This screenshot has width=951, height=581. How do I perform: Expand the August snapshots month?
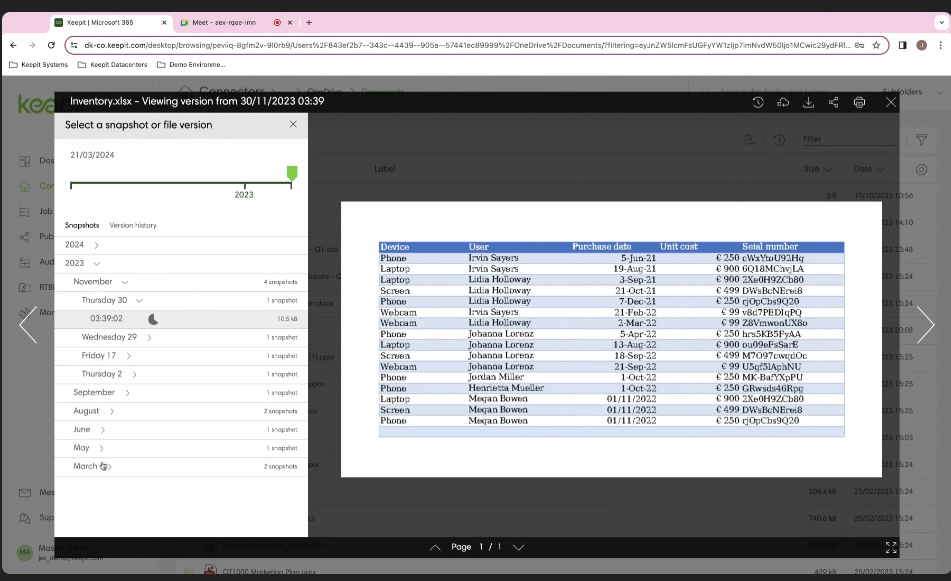click(x=111, y=411)
